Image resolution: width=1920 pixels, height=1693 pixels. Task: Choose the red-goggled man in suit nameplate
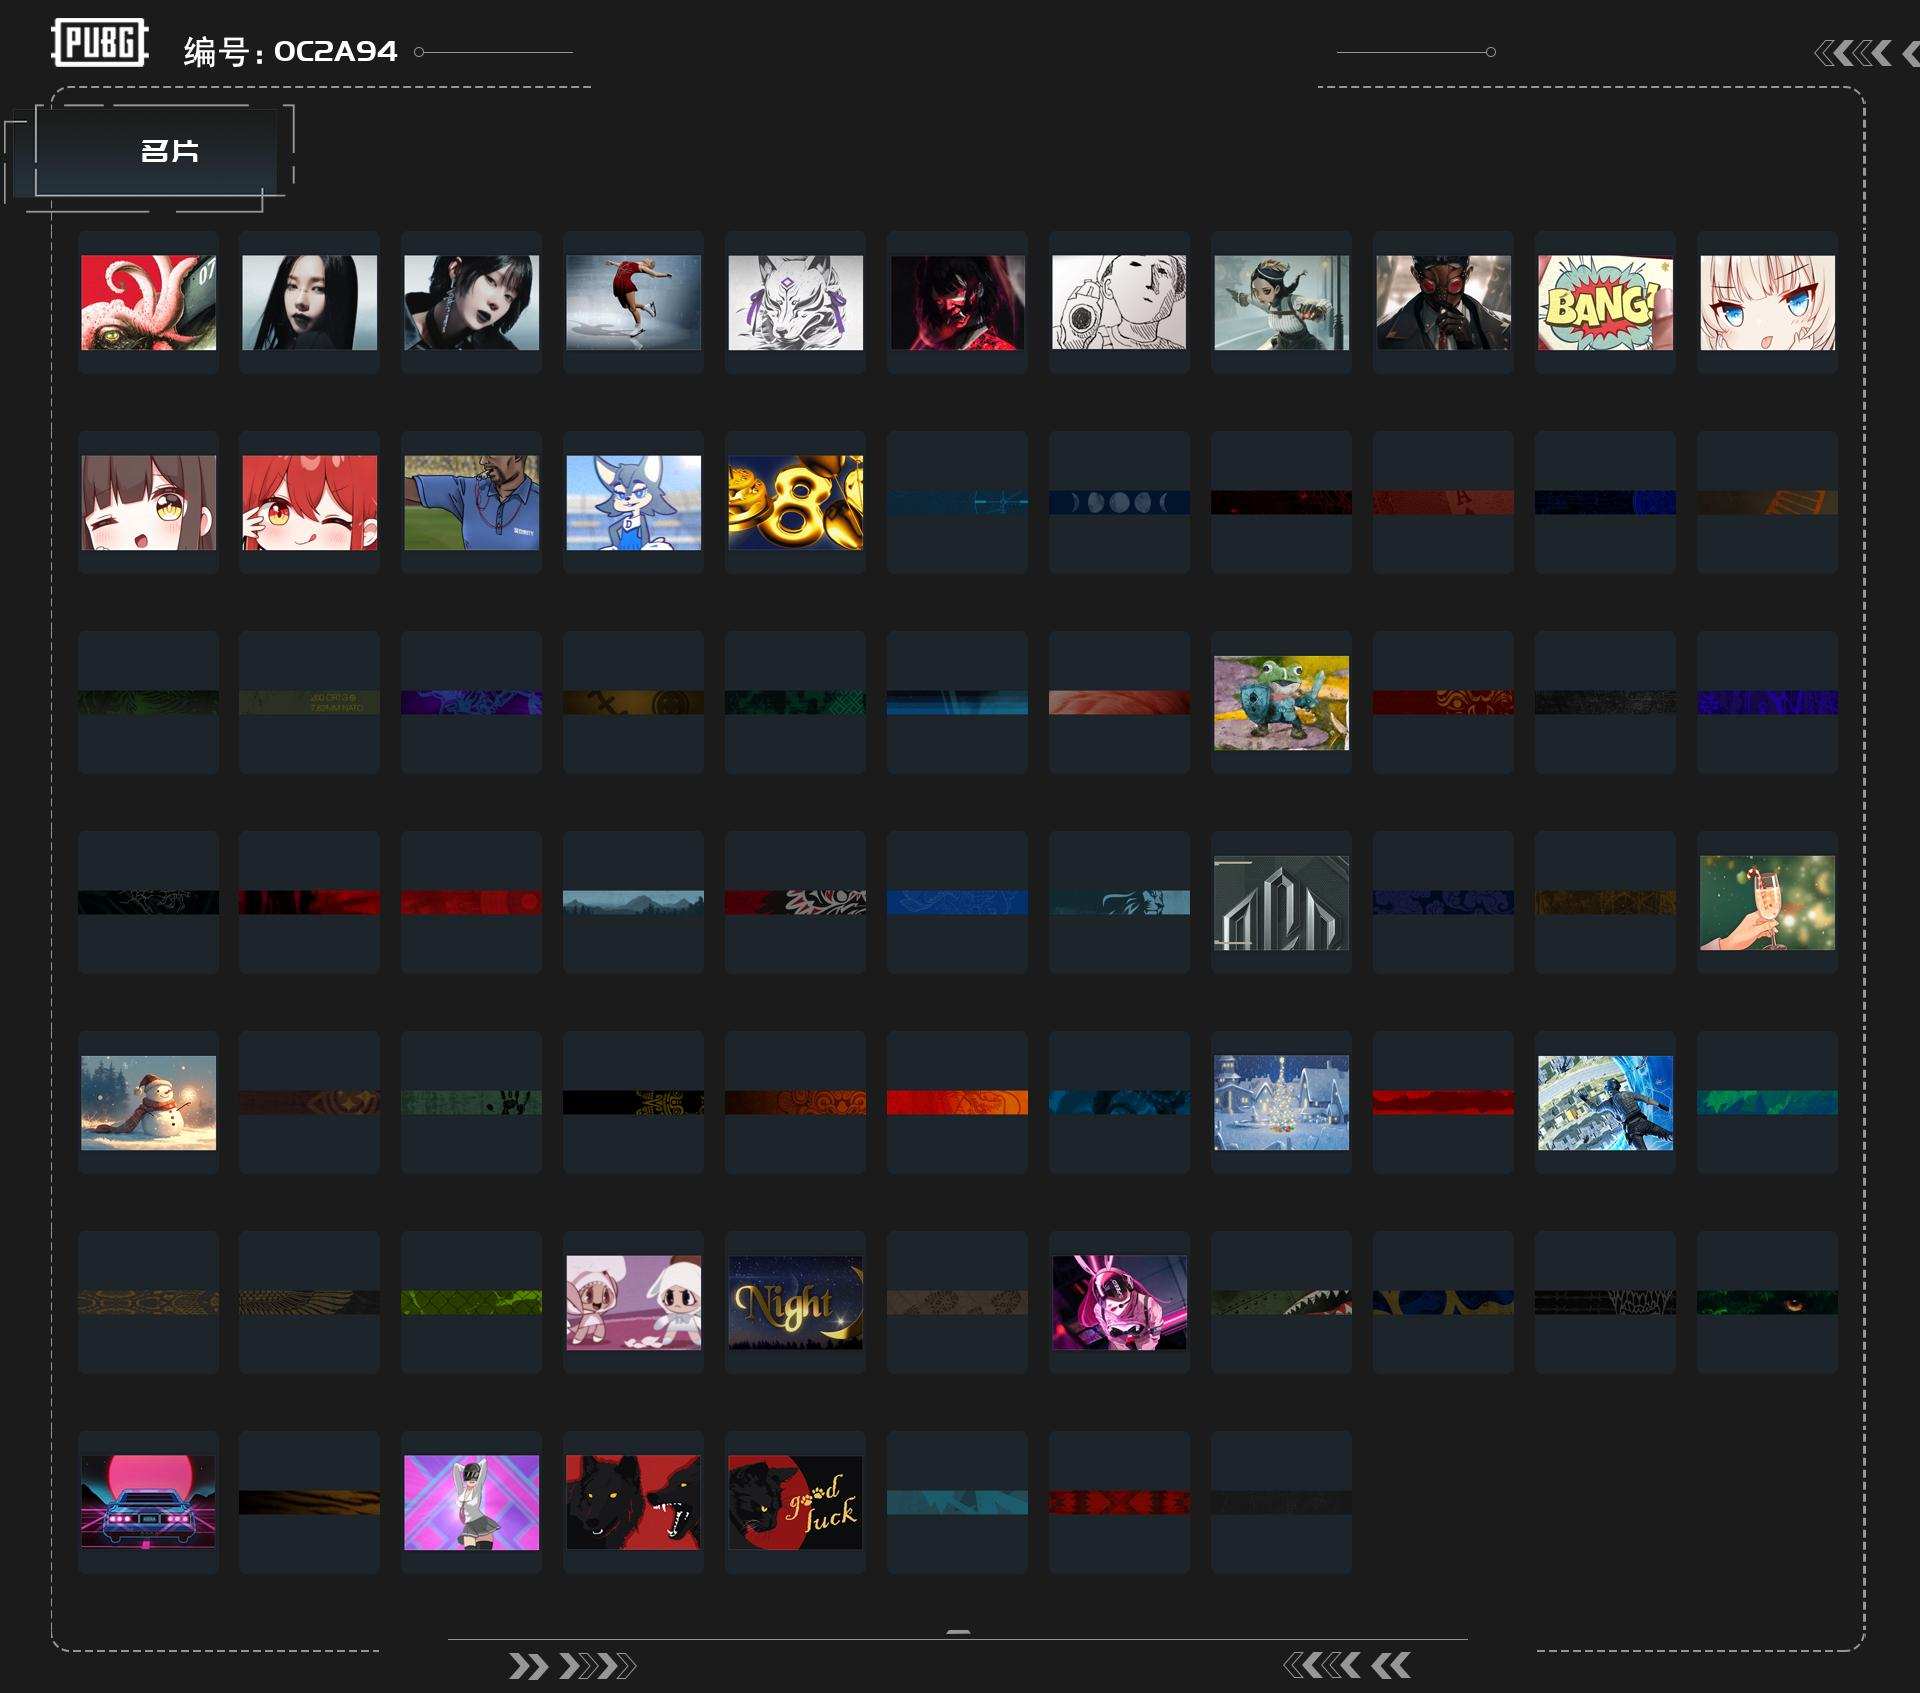point(1443,302)
